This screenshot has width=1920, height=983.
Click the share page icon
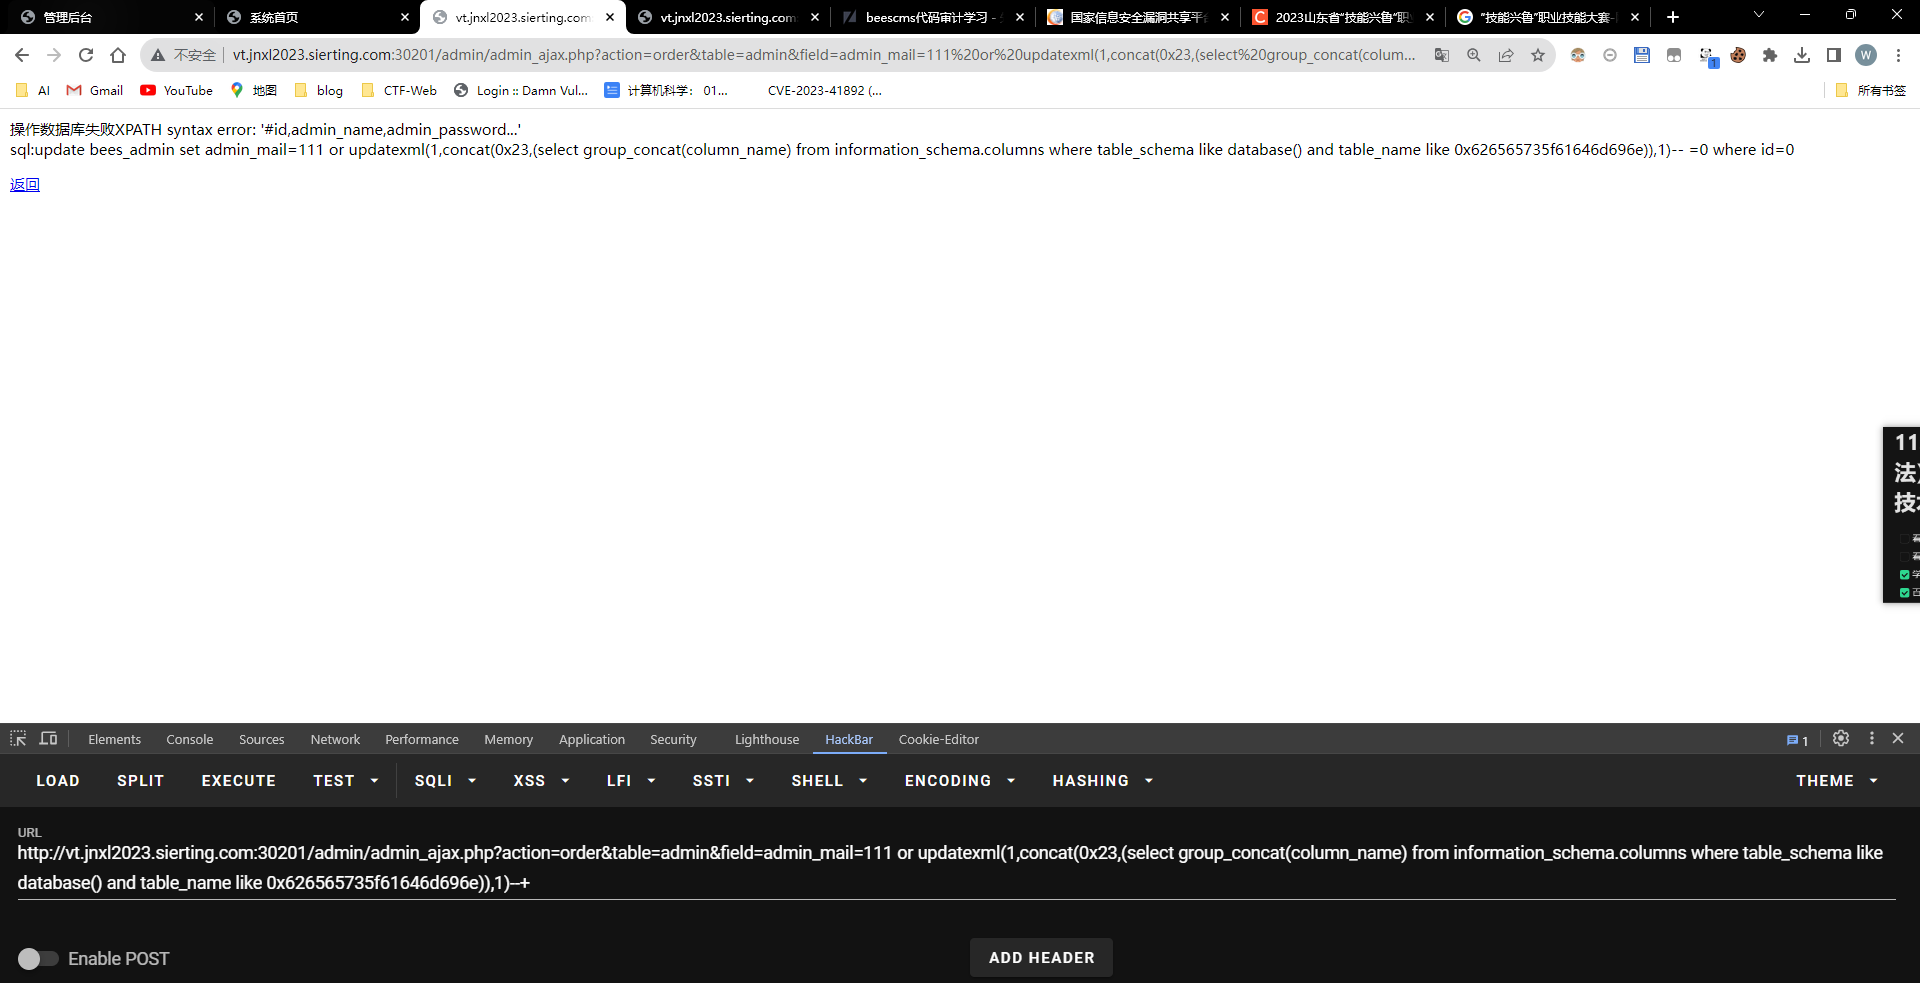click(x=1506, y=55)
